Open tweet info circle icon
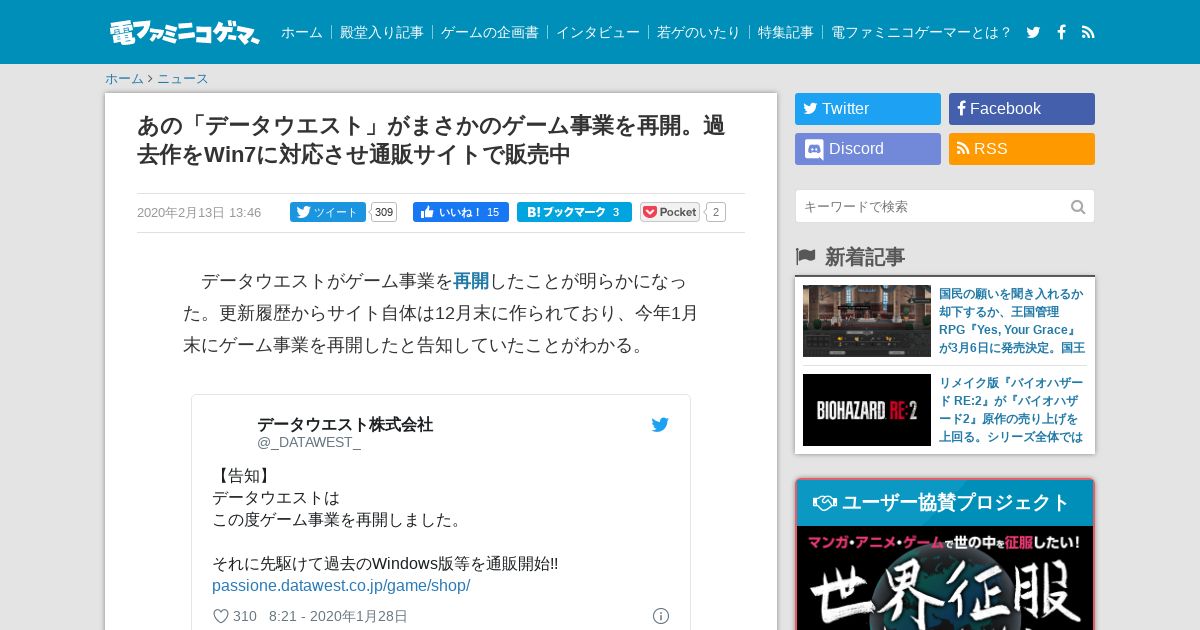The width and height of the screenshot is (1200, 630). pyautogui.click(x=661, y=616)
